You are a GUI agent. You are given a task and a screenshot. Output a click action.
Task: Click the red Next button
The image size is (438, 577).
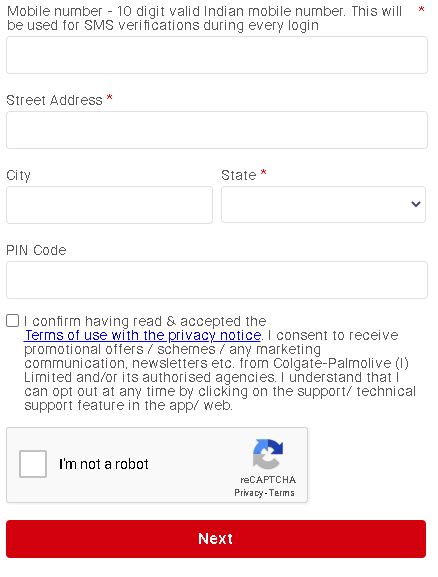(x=216, y=539)
